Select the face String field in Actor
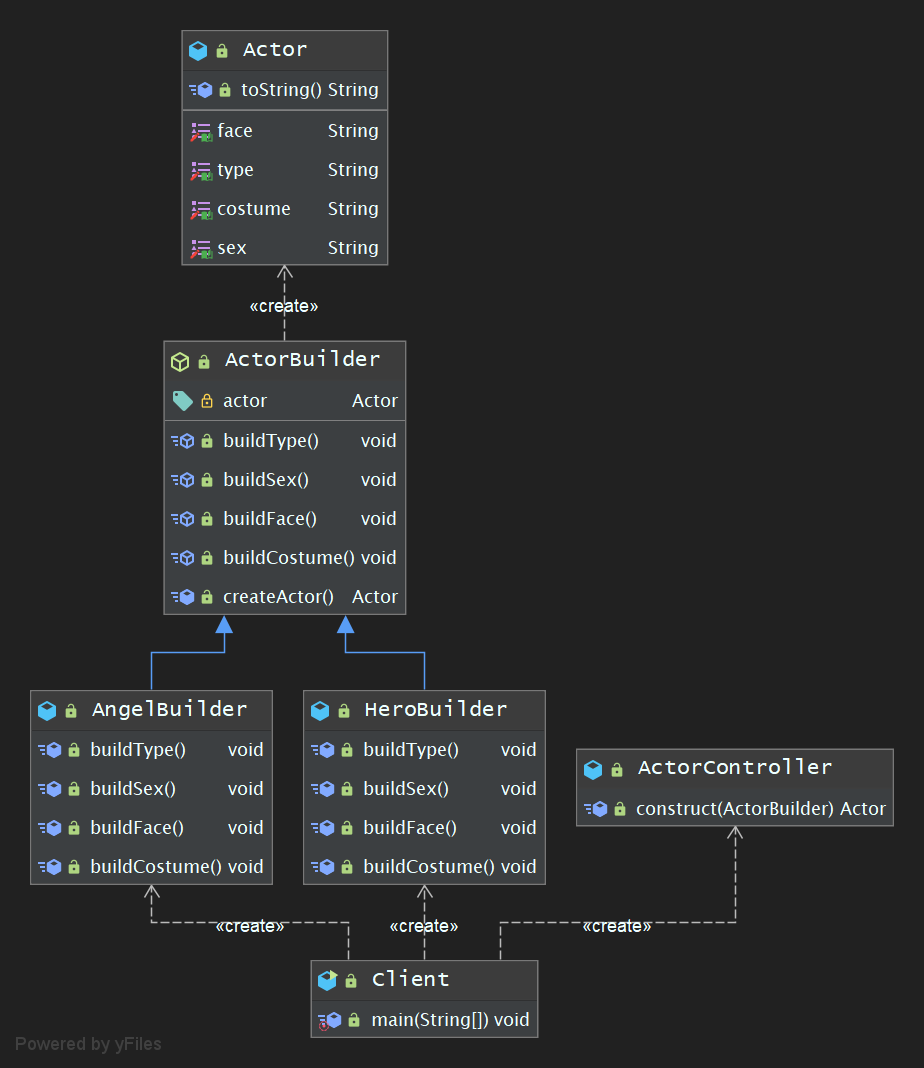924x1068 pixels. point(284,131)
